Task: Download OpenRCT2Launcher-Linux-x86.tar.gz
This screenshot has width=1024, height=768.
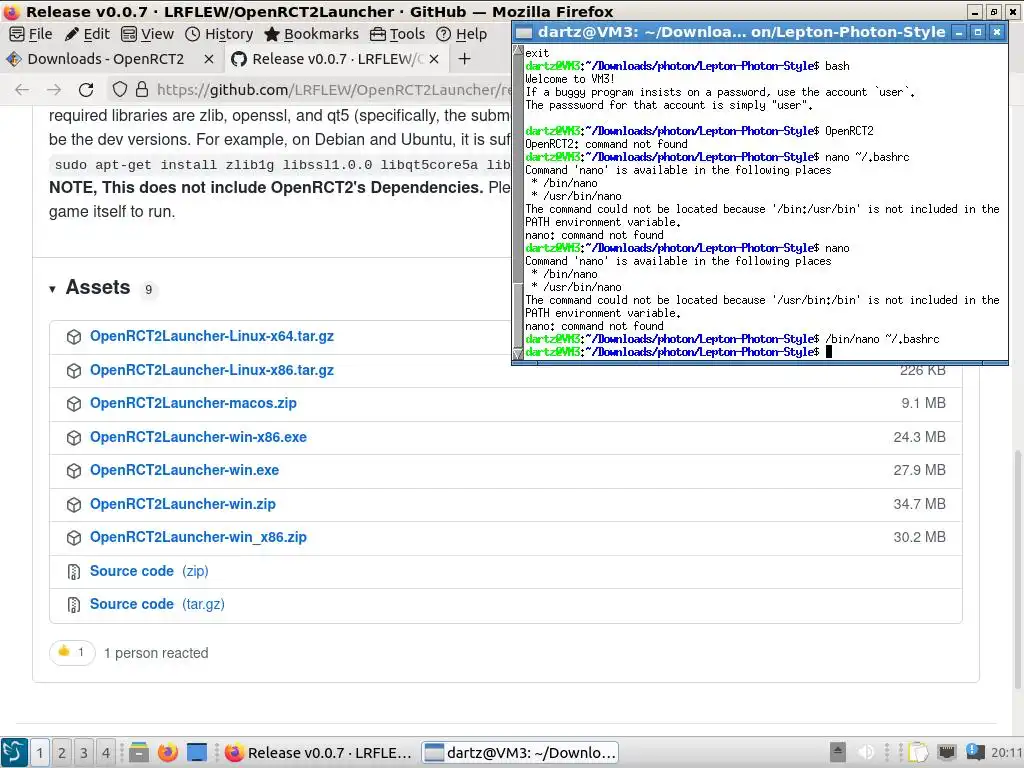Action: [212, 370]
